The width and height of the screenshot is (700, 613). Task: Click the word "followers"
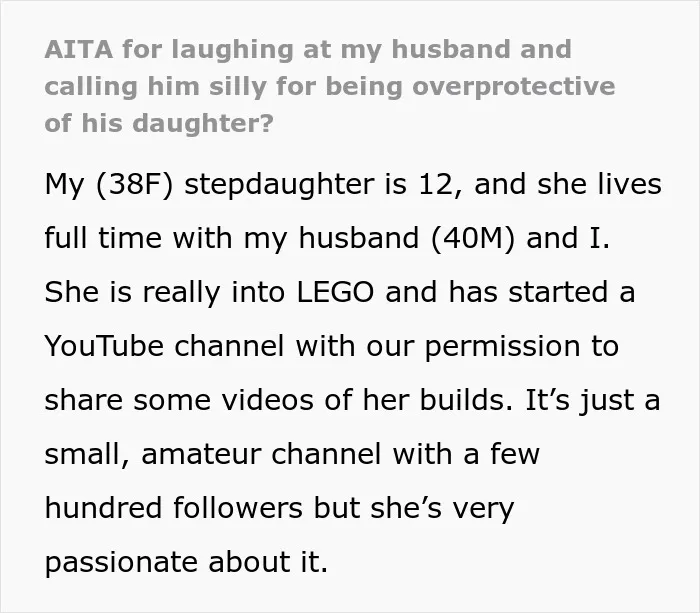point(238,508)
